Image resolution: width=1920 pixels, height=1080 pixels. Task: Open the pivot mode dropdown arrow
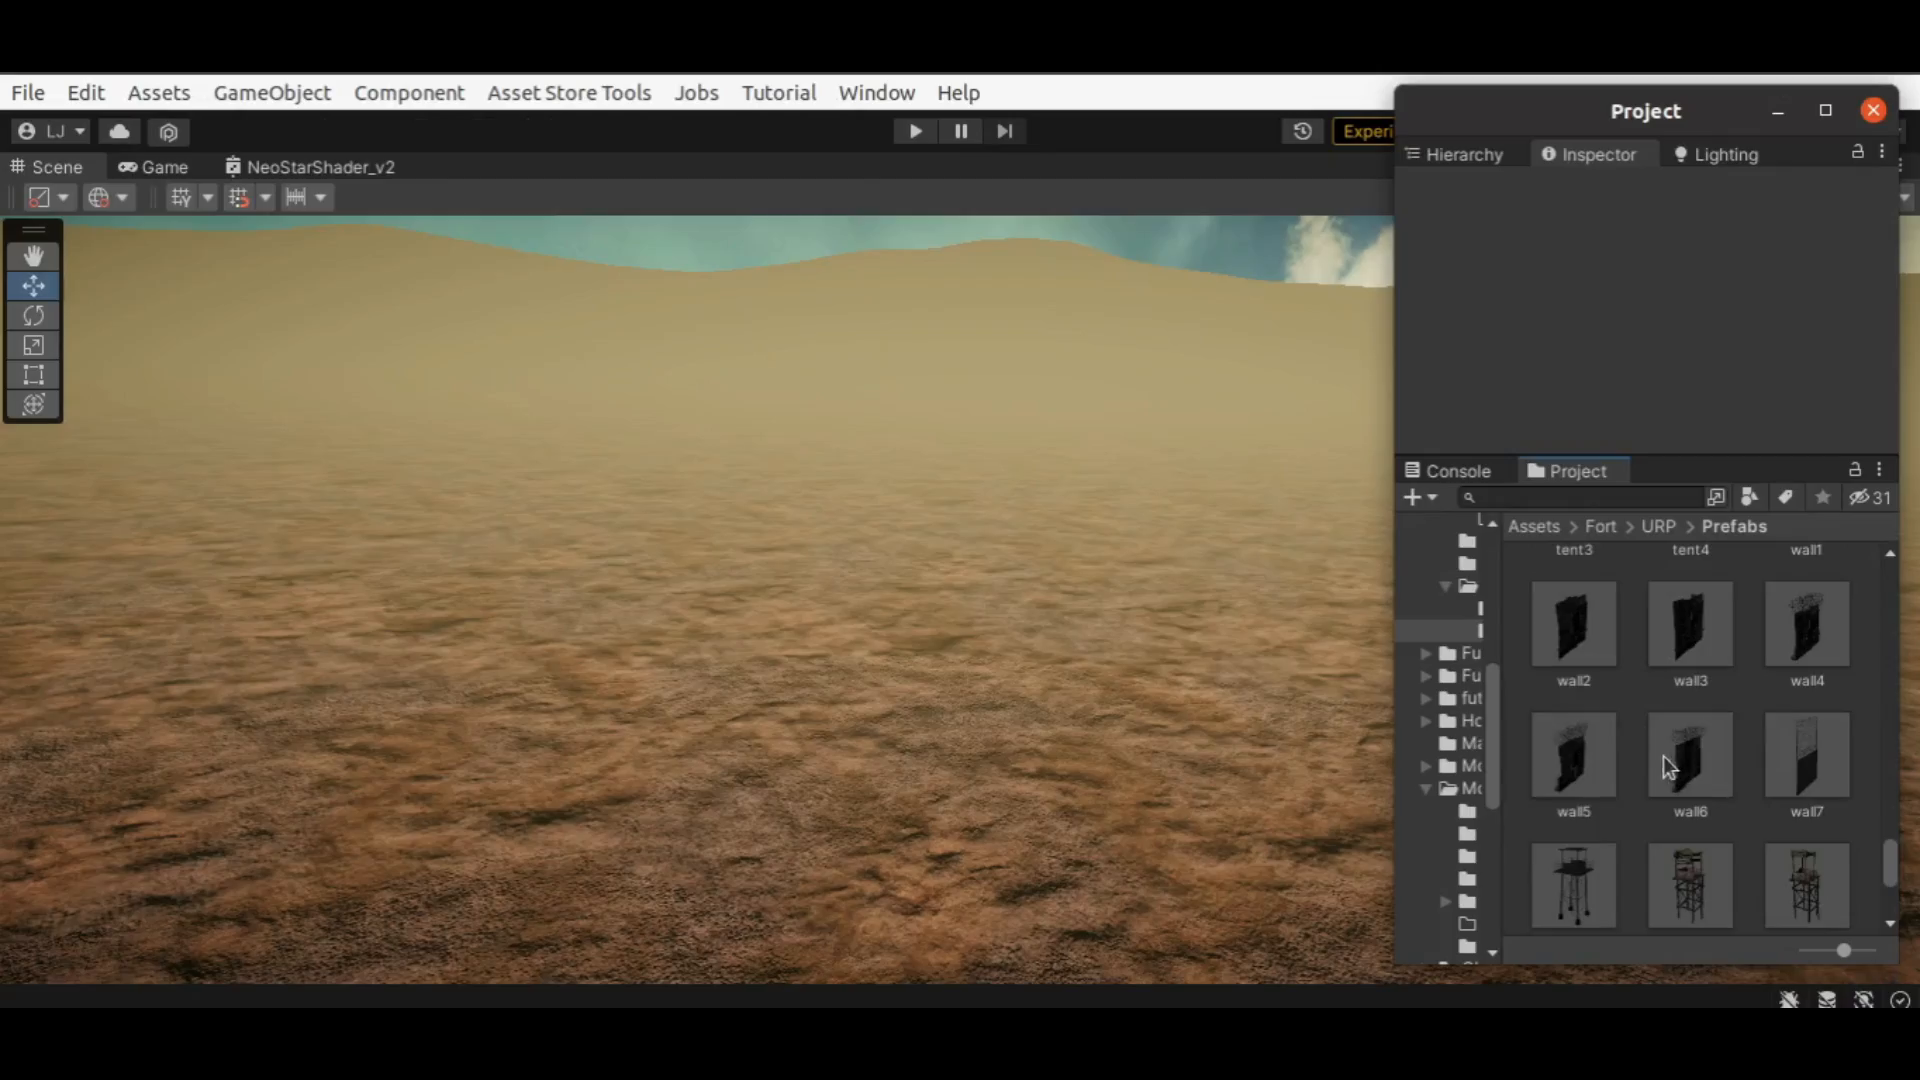[63, 197]
